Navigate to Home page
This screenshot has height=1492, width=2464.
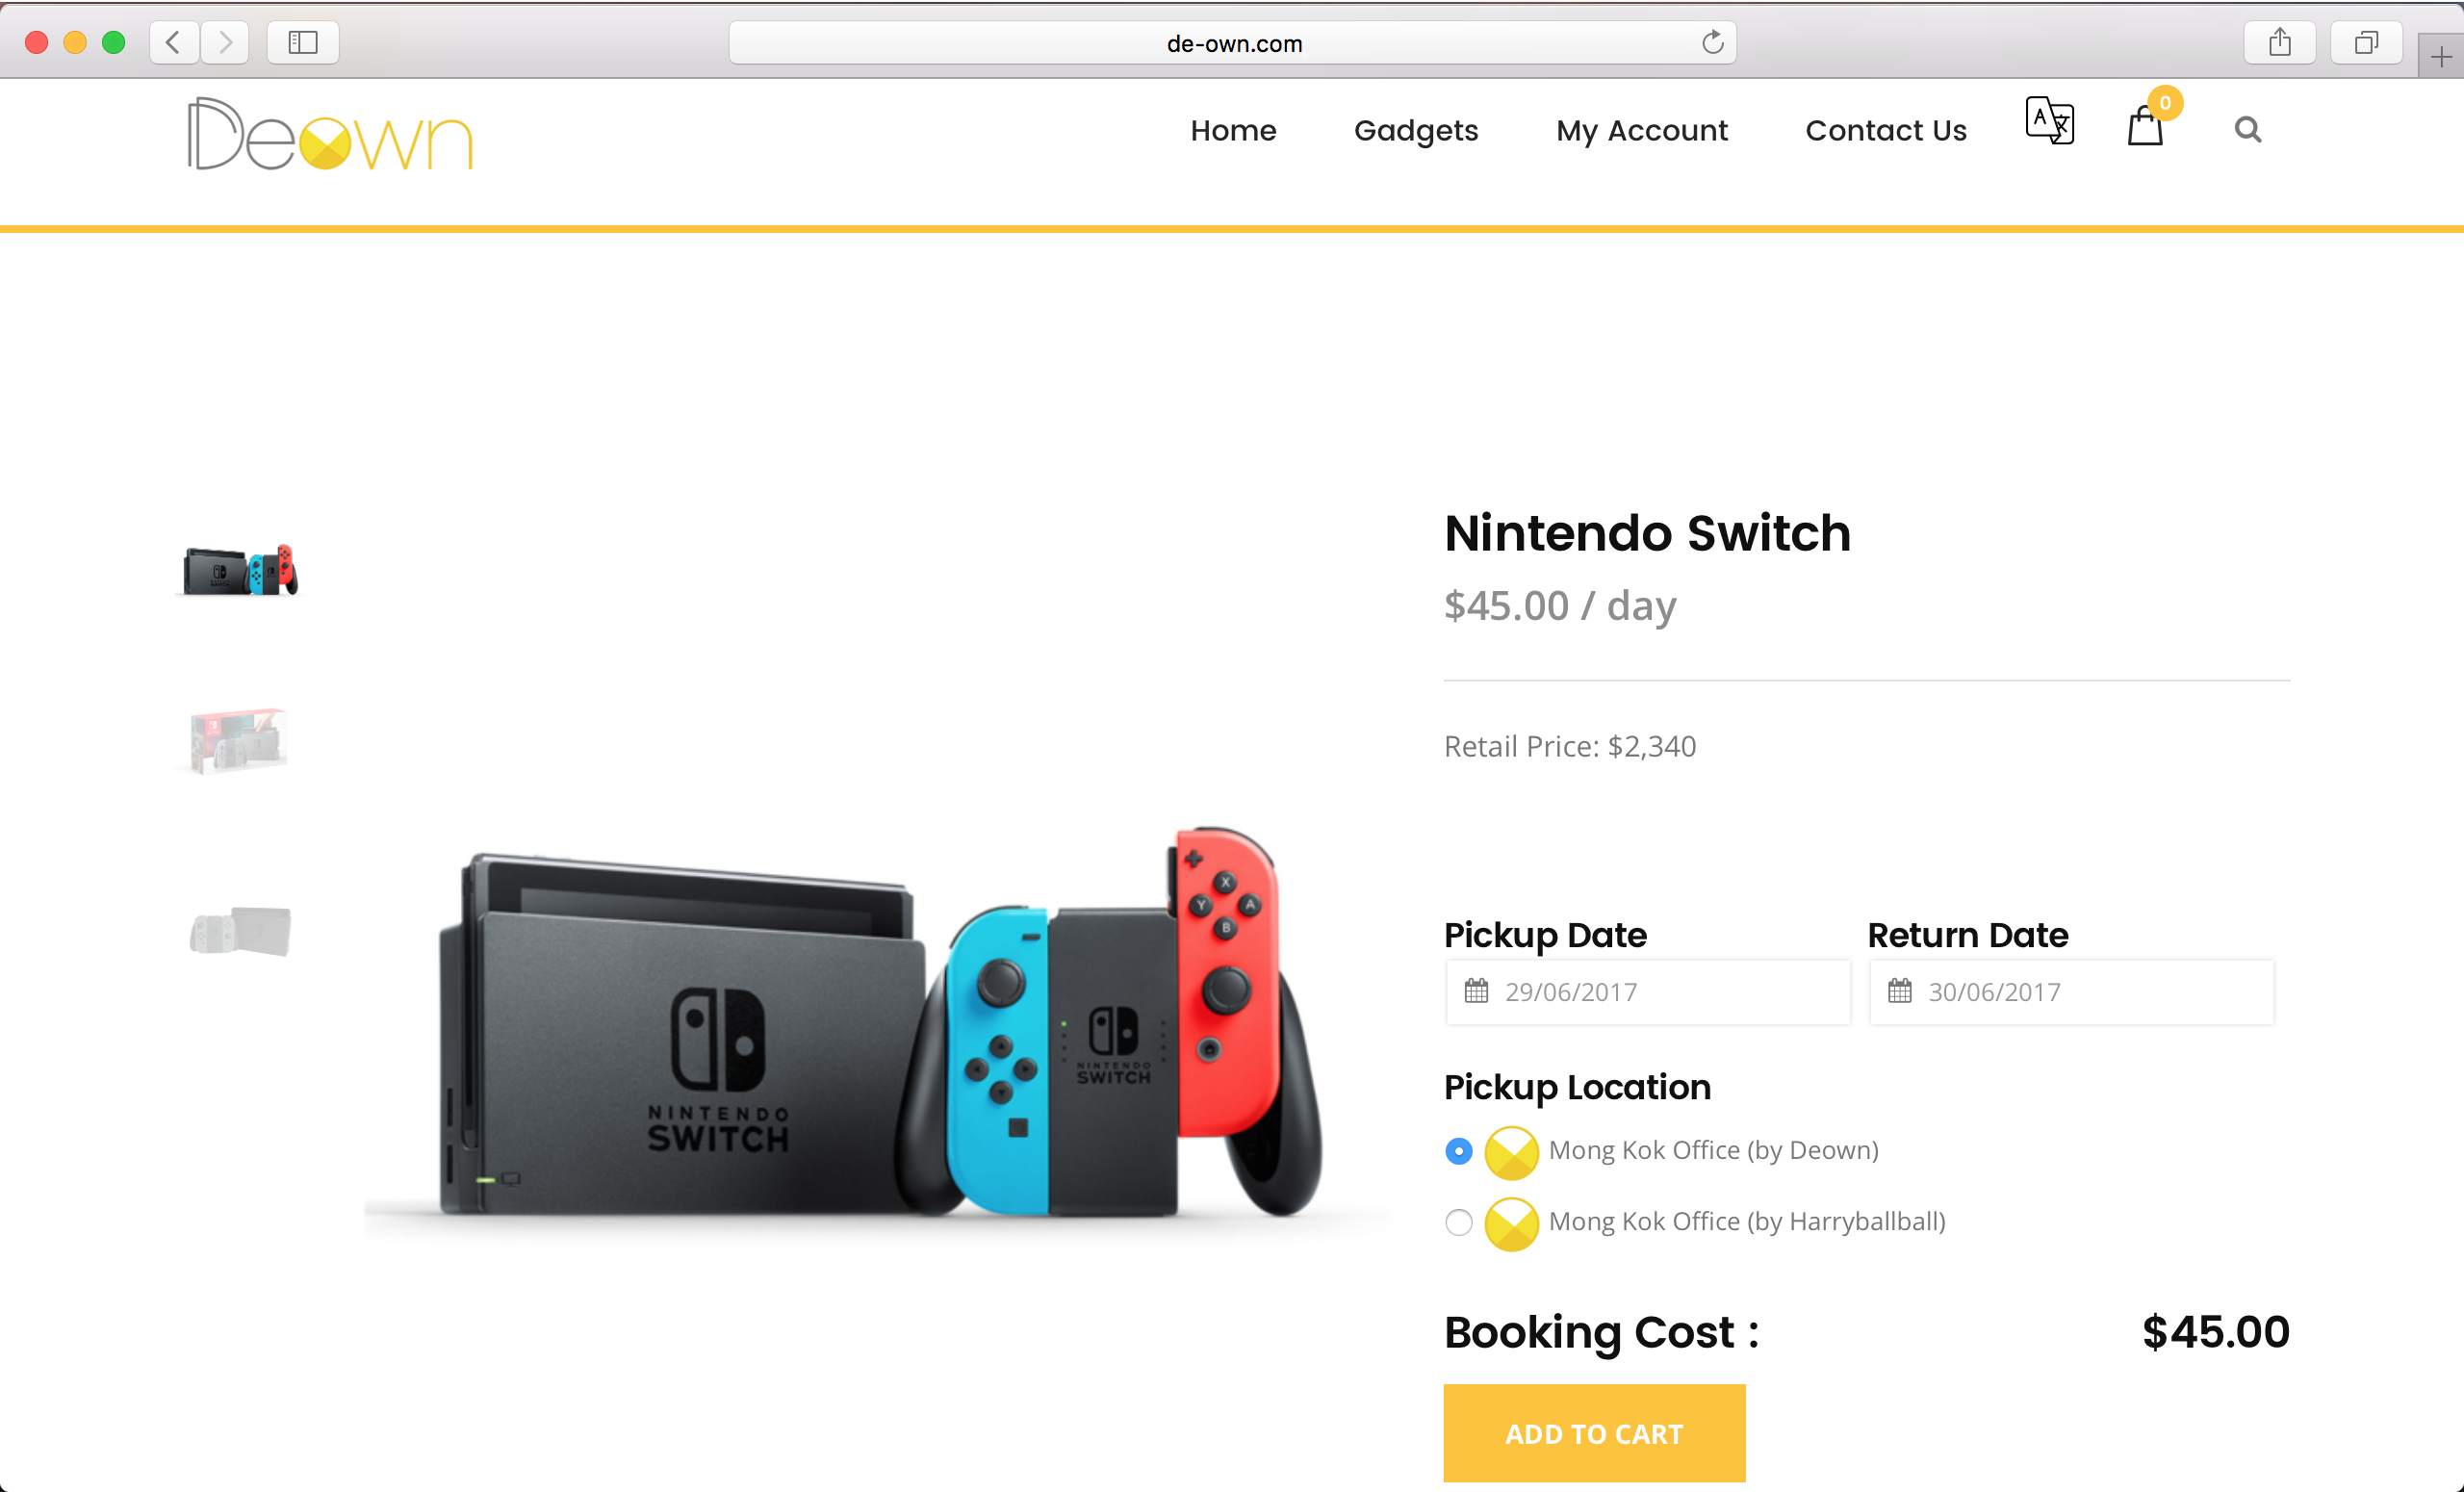click(x=1232, y=130)
